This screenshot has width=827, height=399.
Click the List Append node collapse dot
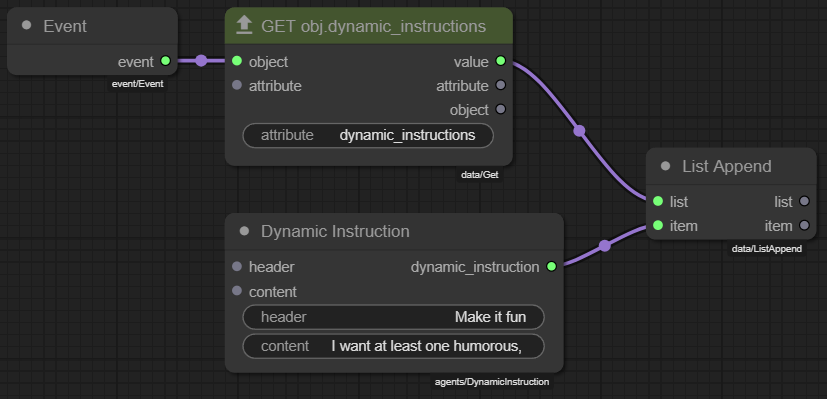tap(665, 166)
